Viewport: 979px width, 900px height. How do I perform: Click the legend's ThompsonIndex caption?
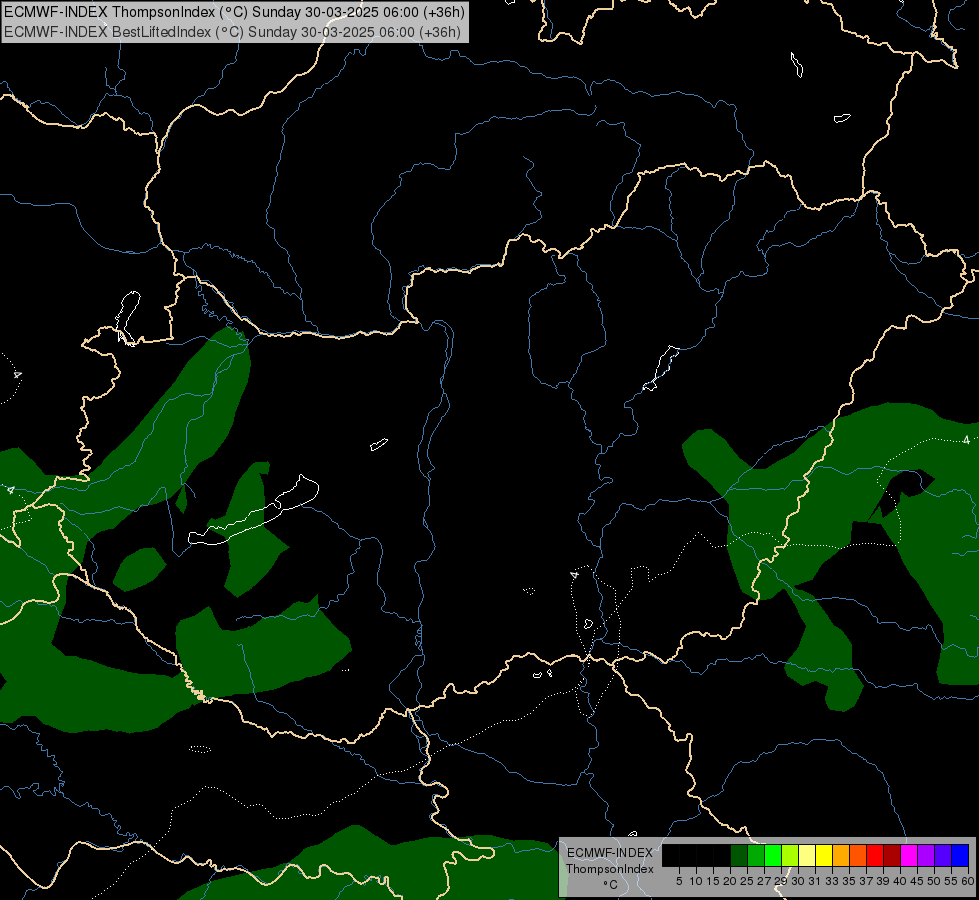point(610,869)
